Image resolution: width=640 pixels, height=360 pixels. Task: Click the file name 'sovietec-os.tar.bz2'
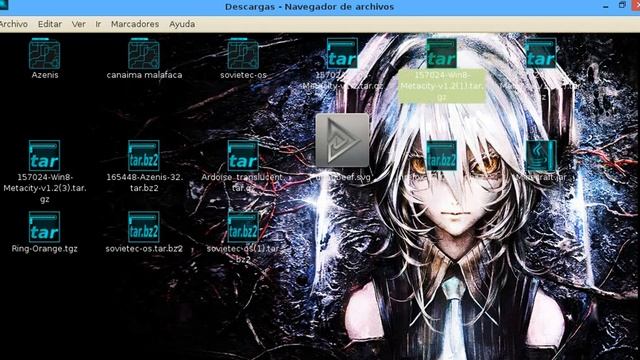tap(144, 249)
